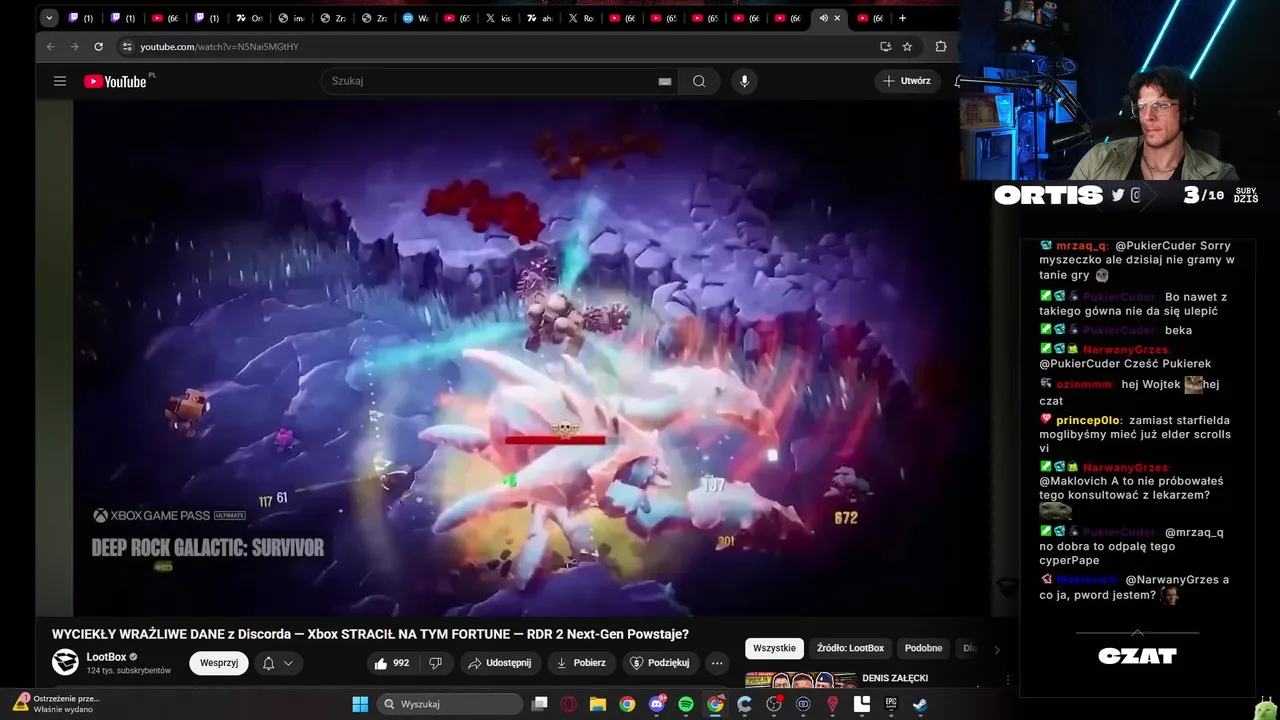Click the 124 tys. subskrybentów text

click(129, 670)
